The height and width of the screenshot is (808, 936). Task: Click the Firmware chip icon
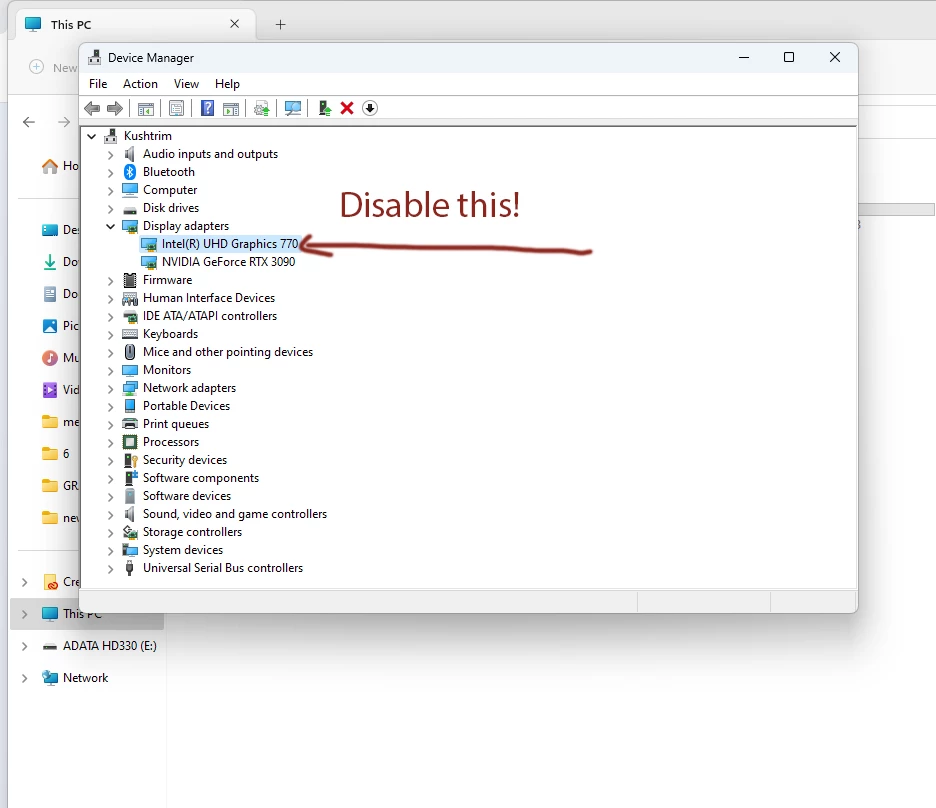[x=130, y=280]
